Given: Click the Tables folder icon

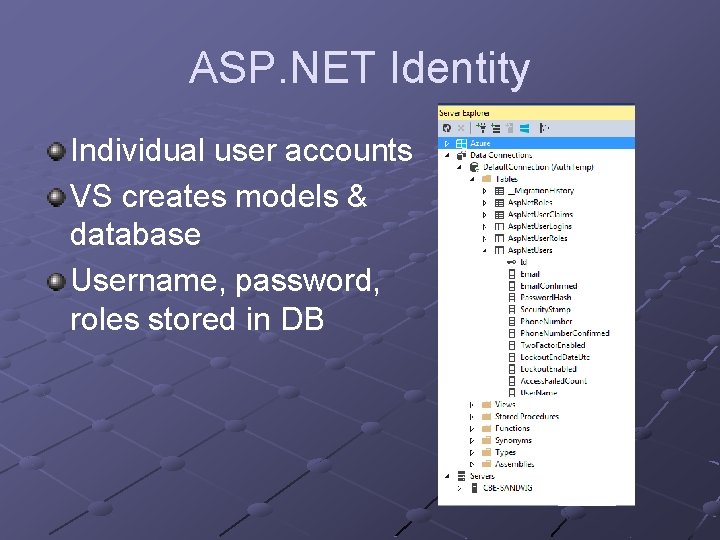Looking at the screenshot, I should coord(487,179).
